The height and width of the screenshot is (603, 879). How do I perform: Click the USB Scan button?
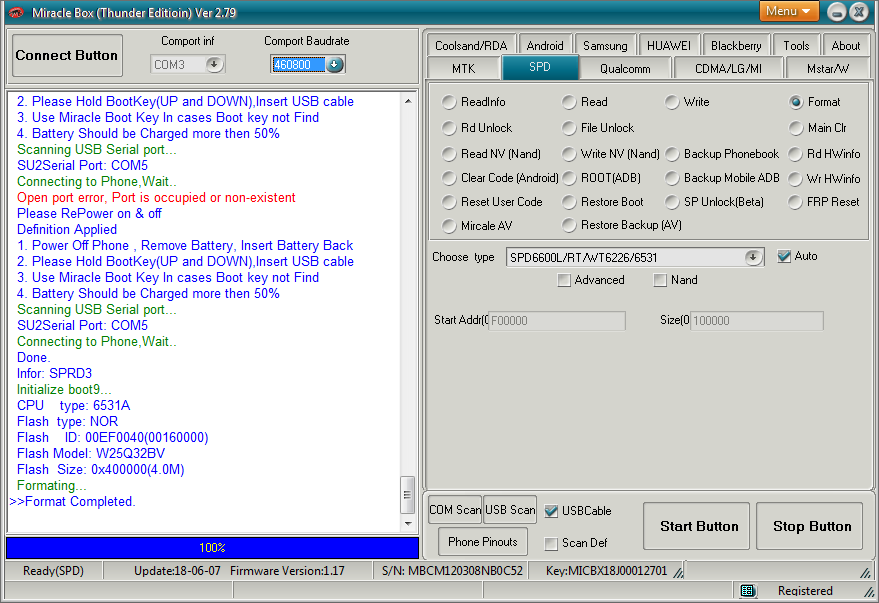pyautogui.click(x=510, y=510)
